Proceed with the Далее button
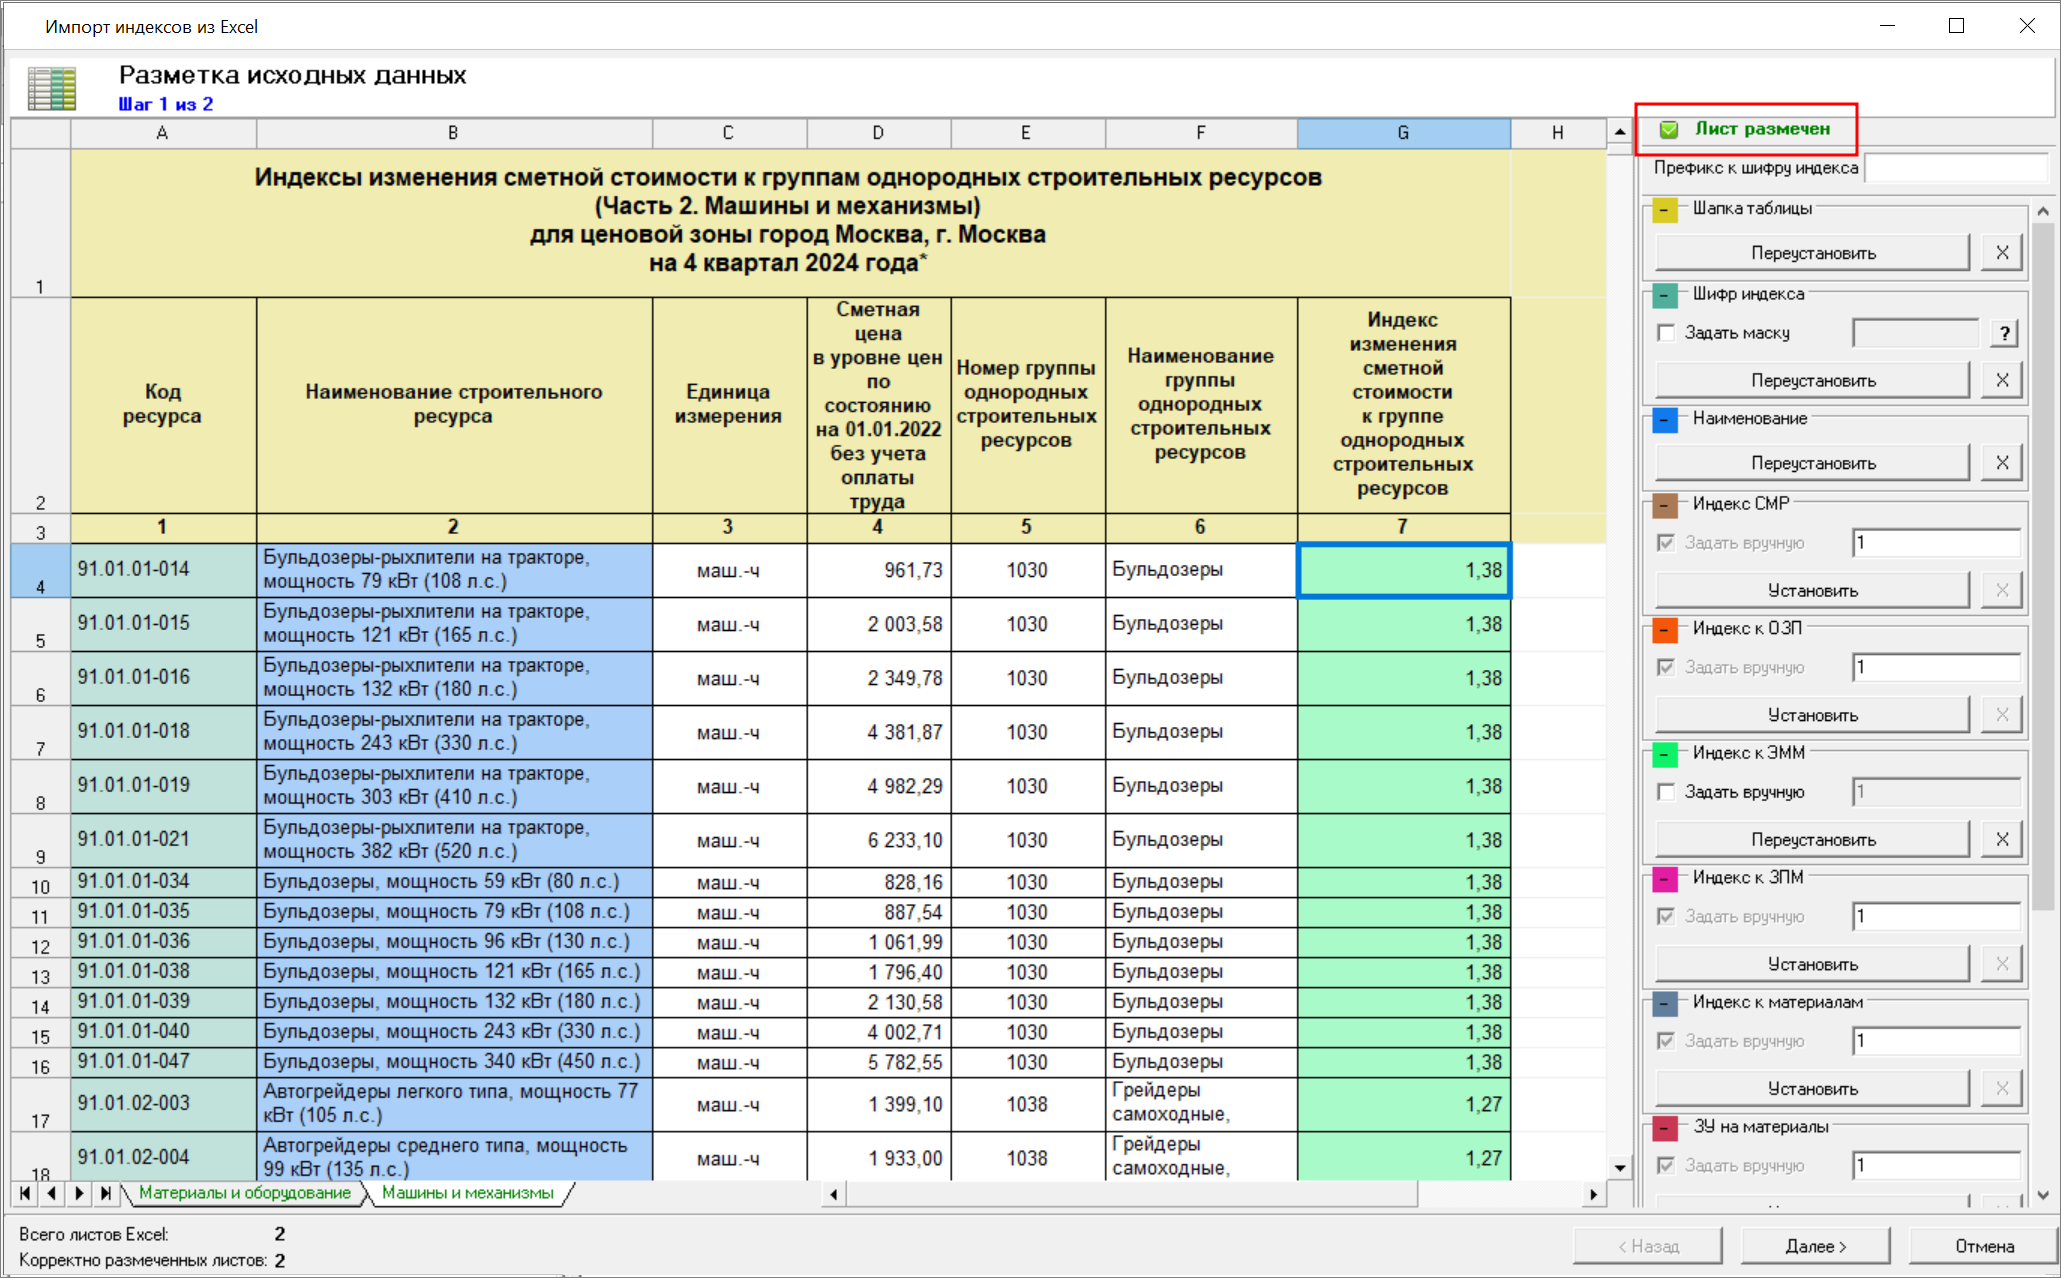The image size is (2061, 1278). point(1815,1246)
